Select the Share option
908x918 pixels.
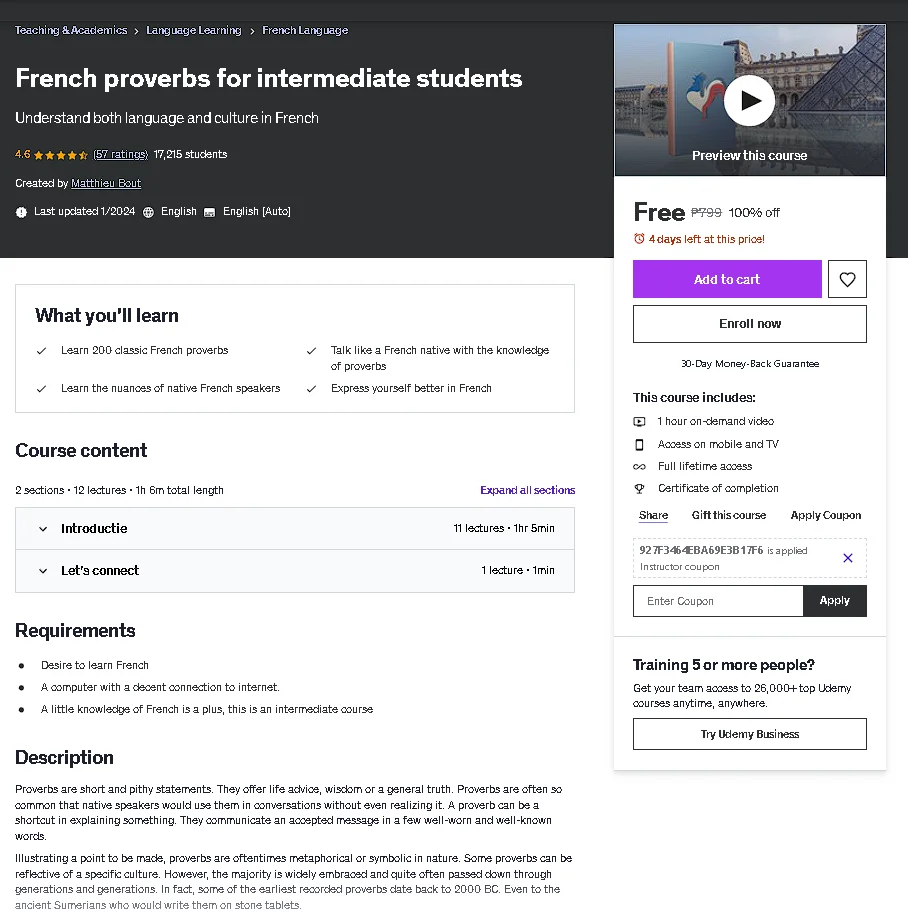click(x=653, y=515)
